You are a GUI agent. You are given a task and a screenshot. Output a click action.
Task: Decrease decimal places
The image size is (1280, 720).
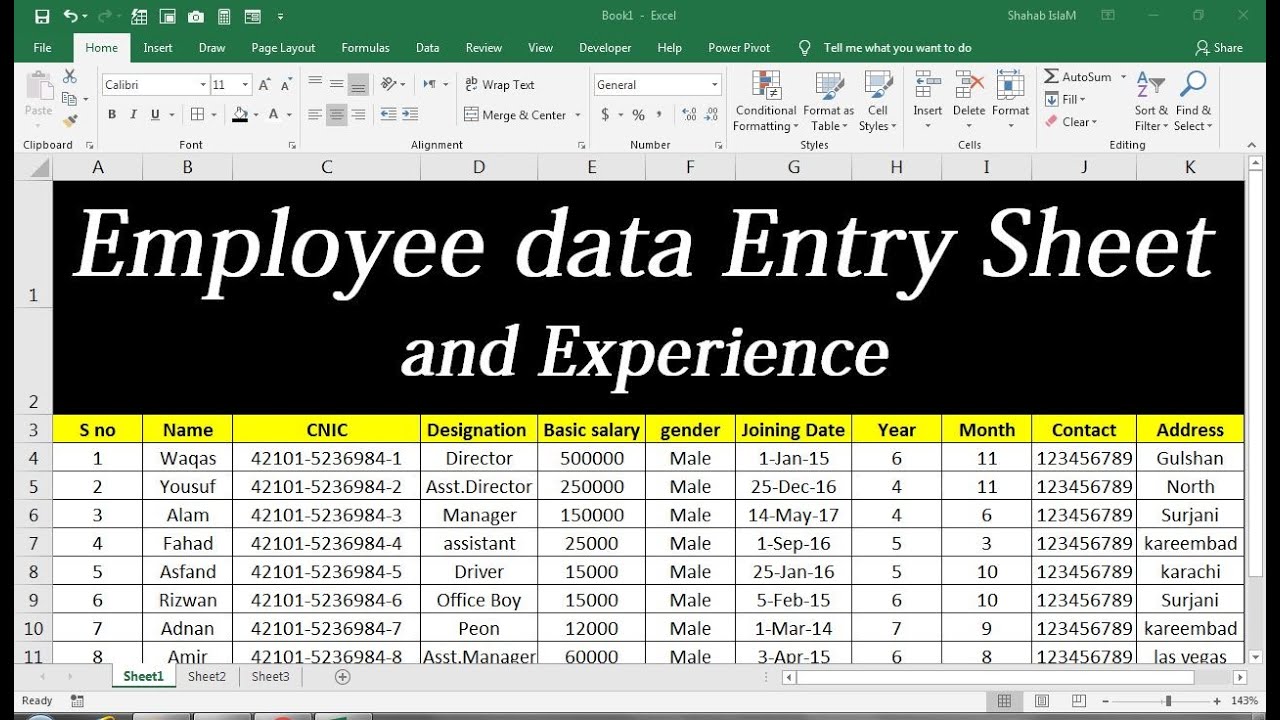[709, 115]
